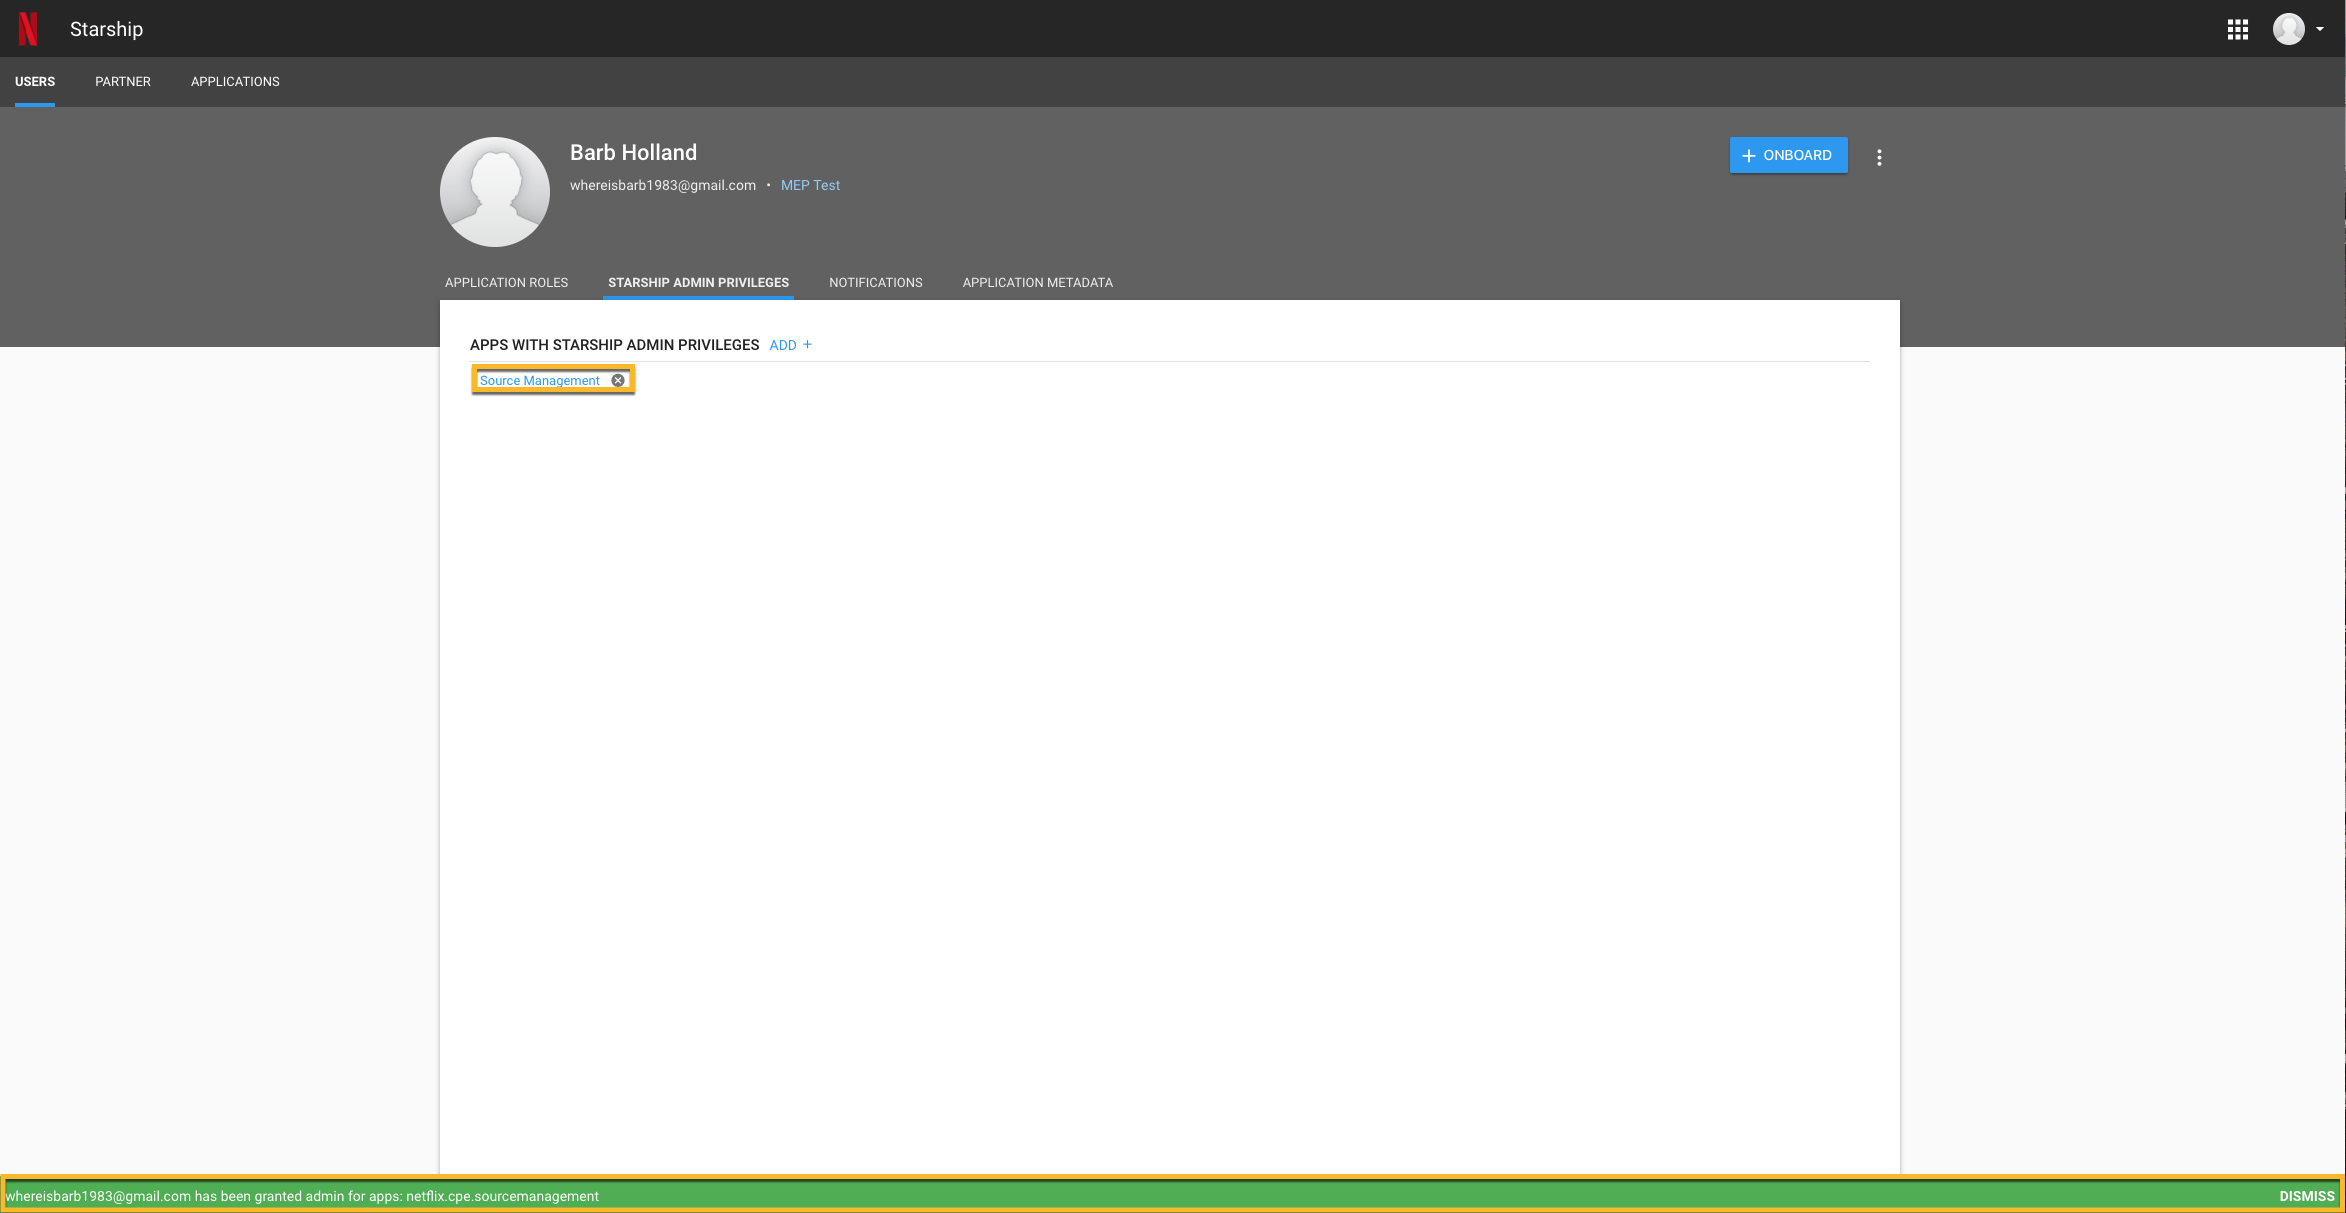Open the Application Metadata tab

click(x=1037, y=283)
